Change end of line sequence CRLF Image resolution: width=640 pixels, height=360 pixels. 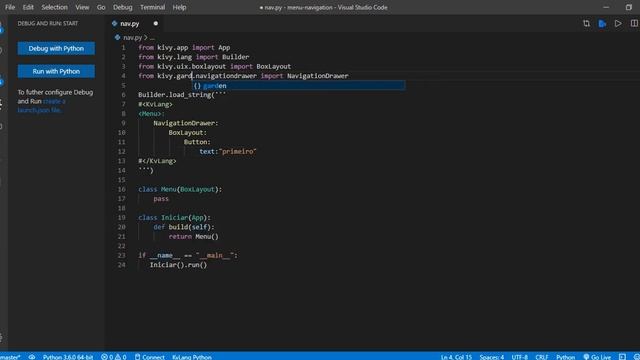(542, 357)
